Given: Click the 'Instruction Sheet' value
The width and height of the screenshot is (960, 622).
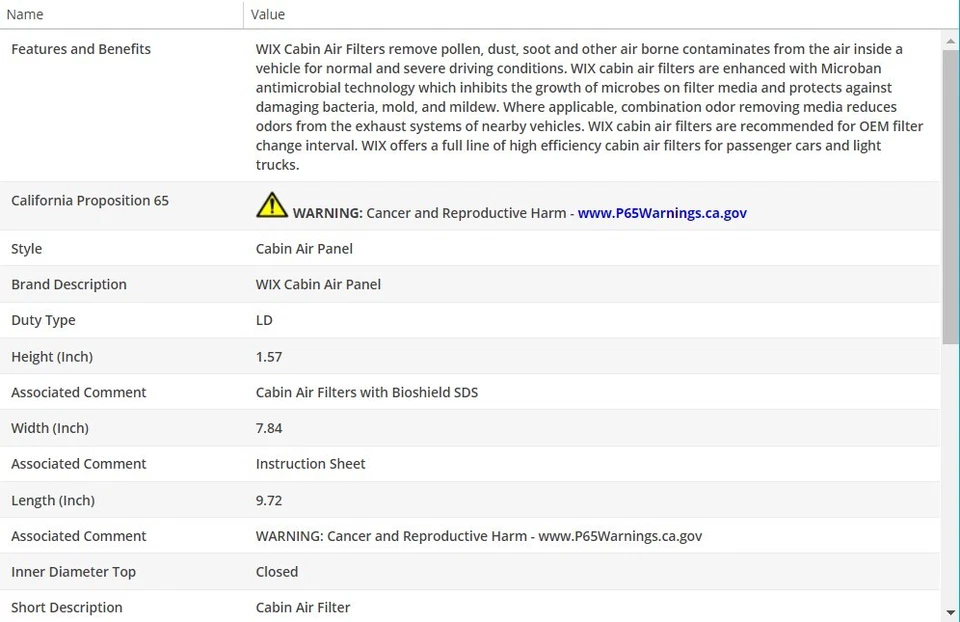Looking at the screenshot, I should [x=310, y=464].
